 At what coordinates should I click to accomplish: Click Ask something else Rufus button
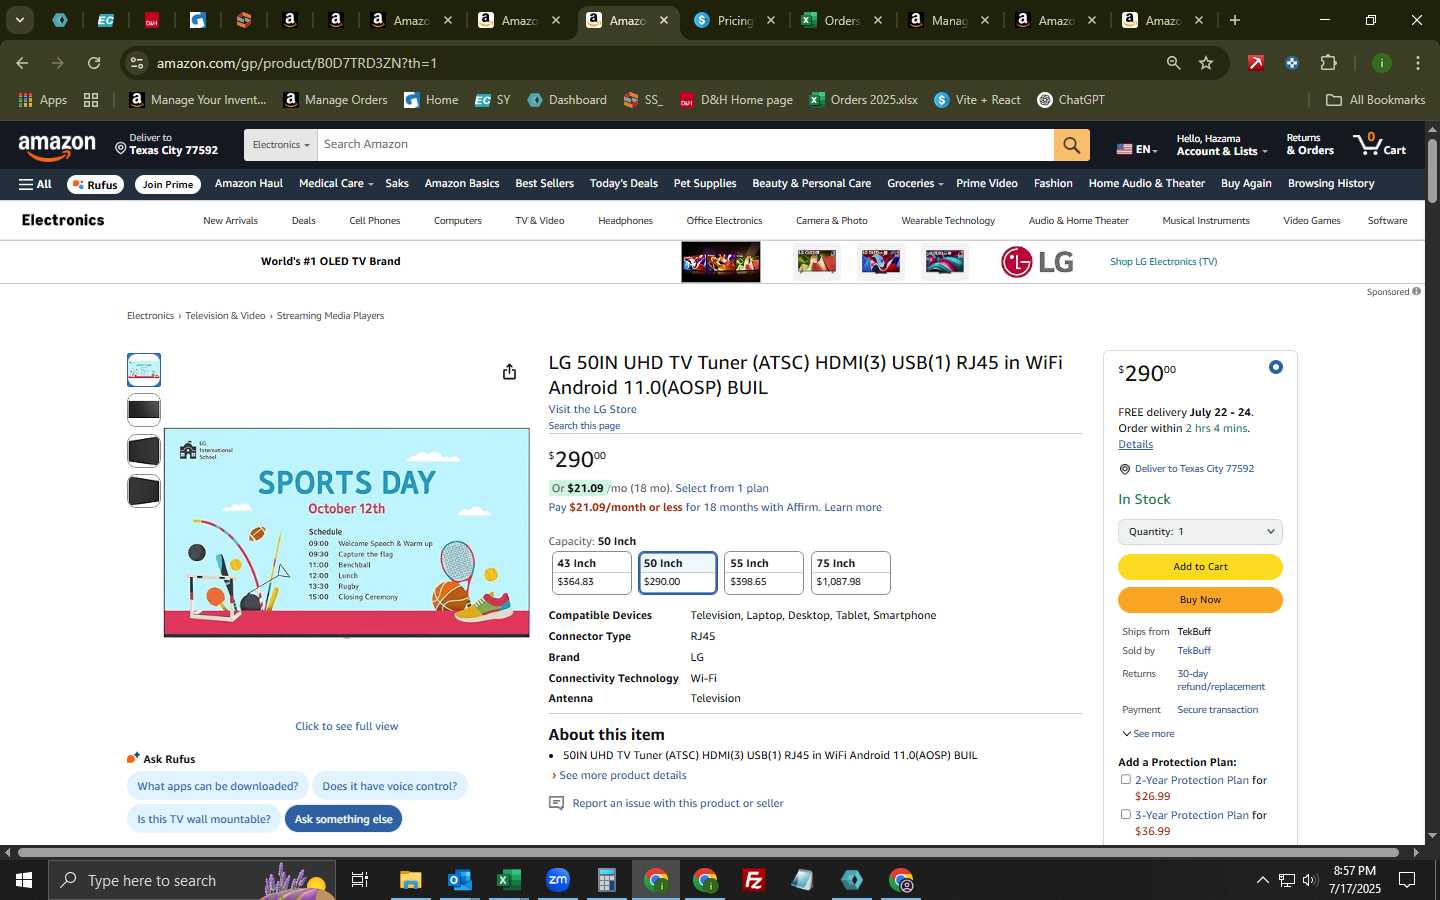tap(344, 819)
